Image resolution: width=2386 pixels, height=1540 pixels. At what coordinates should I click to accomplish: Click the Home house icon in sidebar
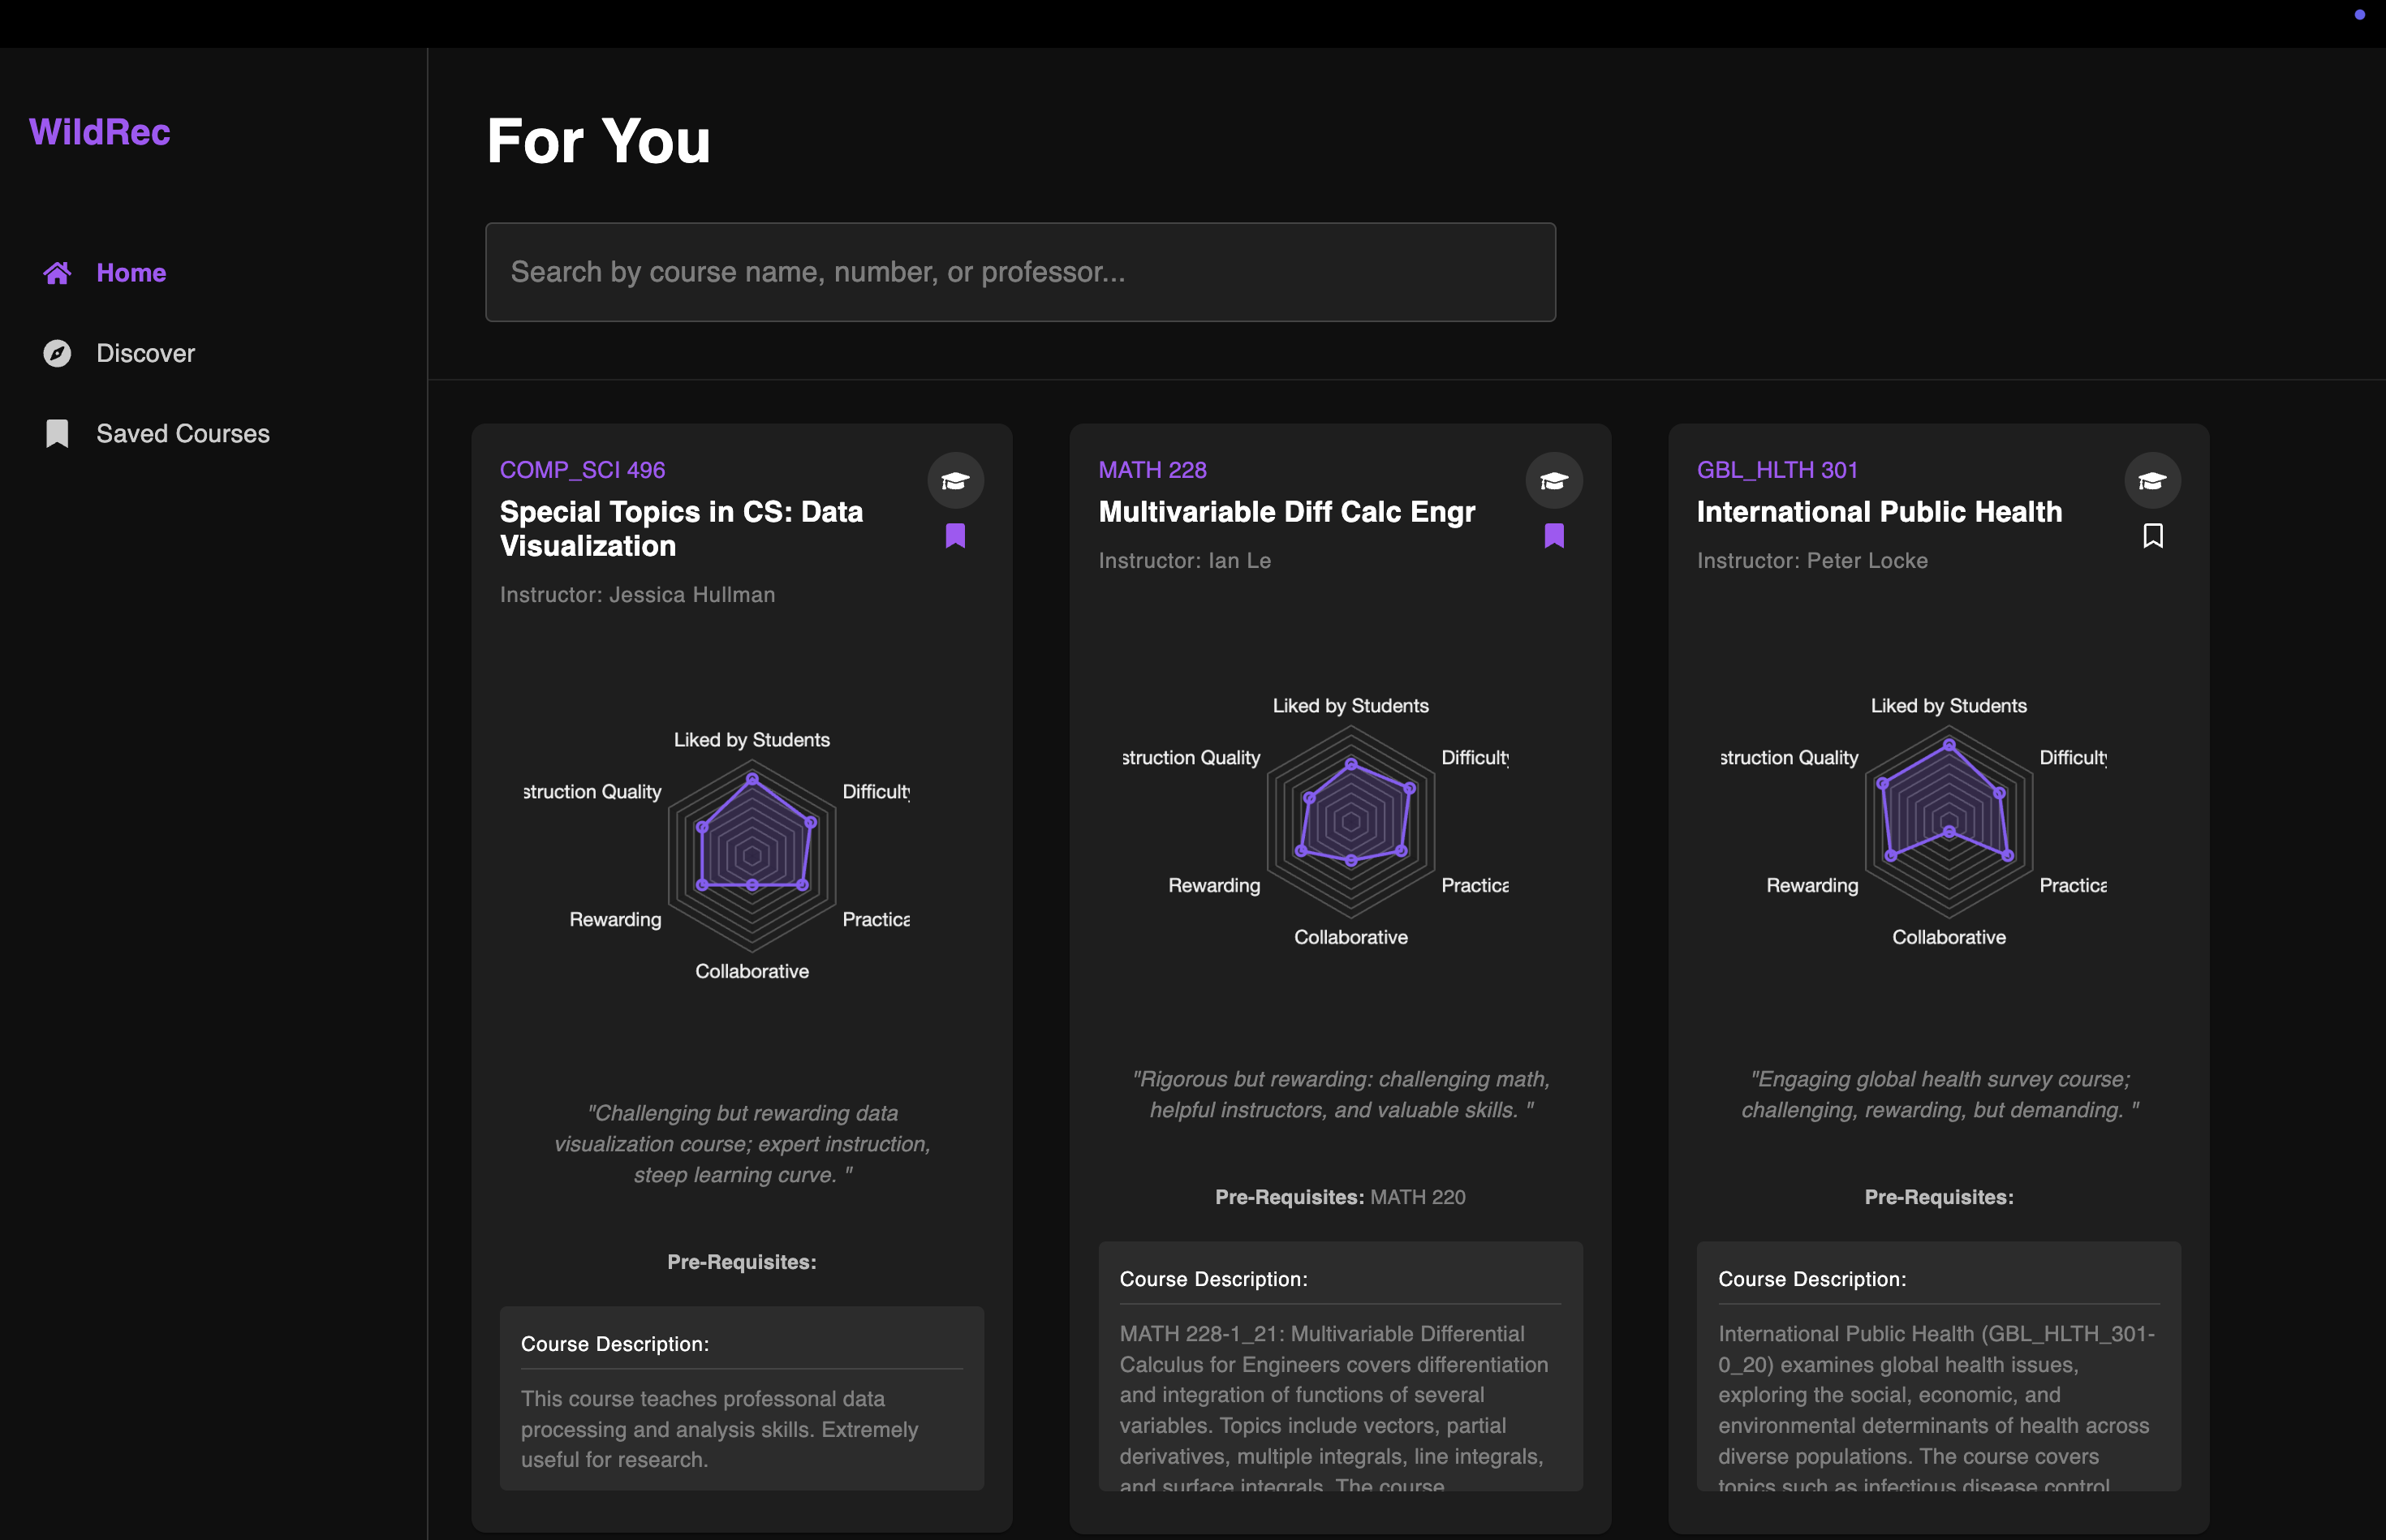tap(57, 273)
